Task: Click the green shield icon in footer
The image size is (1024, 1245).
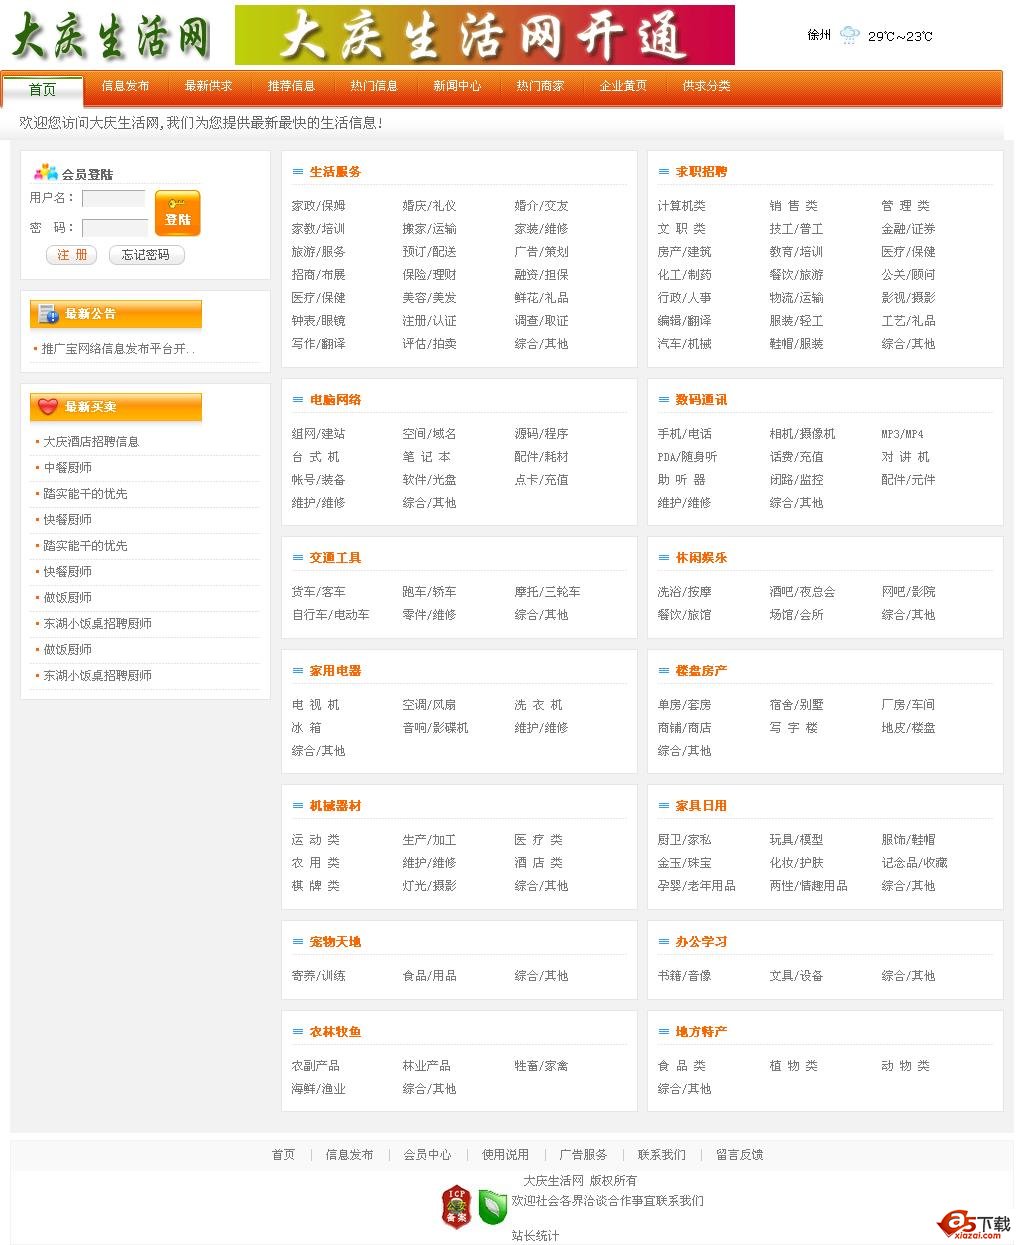Action: (x=491, y=1207)
